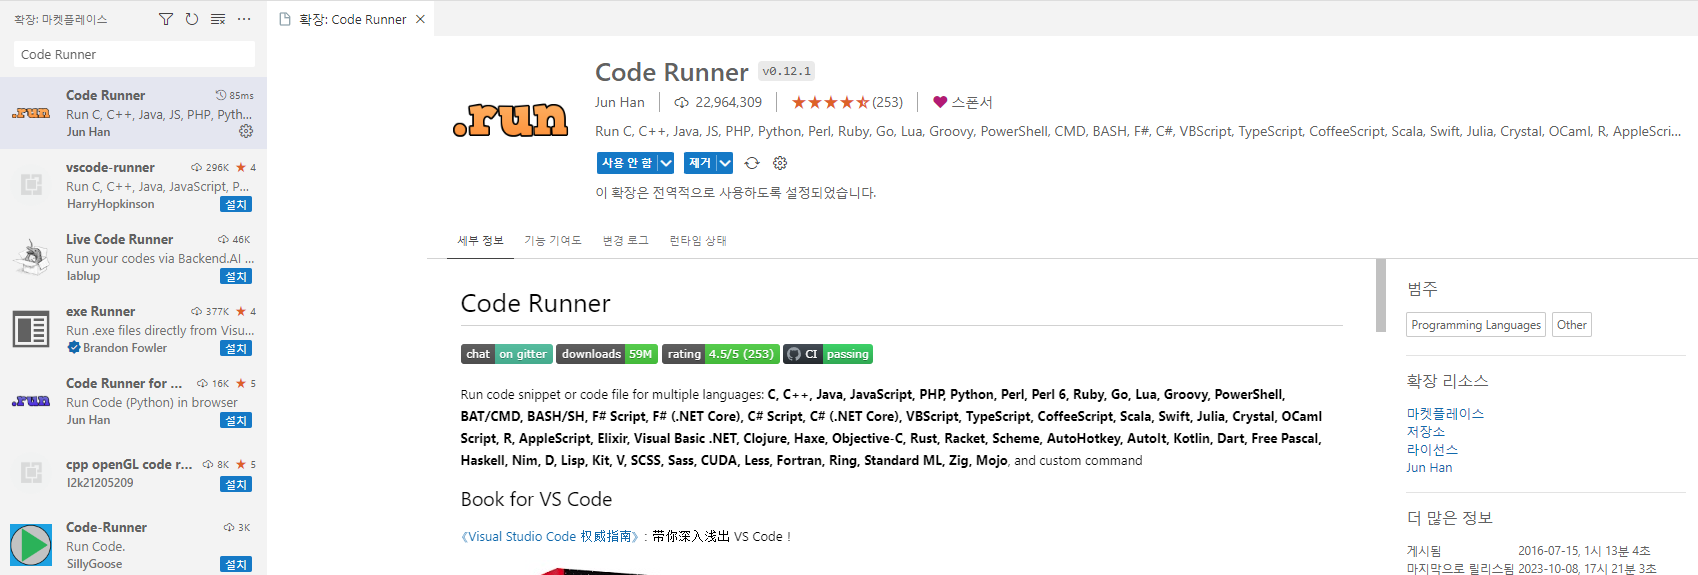Select the exe Runner entry title
Viewport: 1698px width, 575px height.
[x=101, y=311]
